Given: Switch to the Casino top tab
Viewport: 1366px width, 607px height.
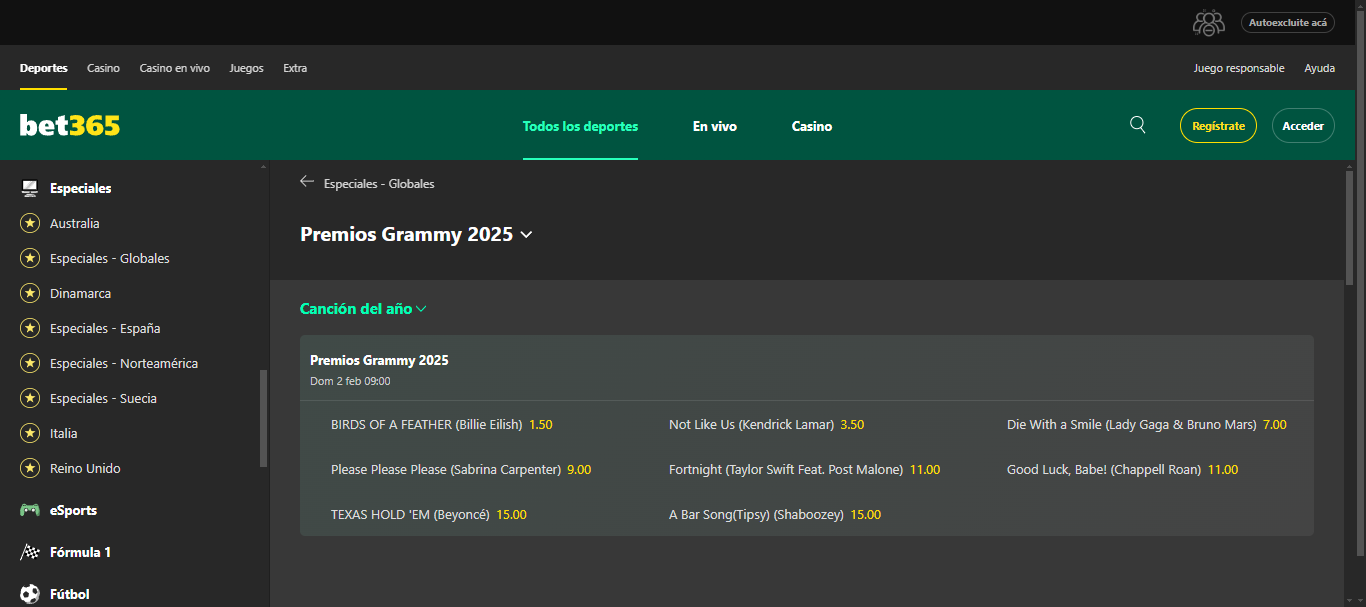Looking at the screenshot, I should [103, 68].
